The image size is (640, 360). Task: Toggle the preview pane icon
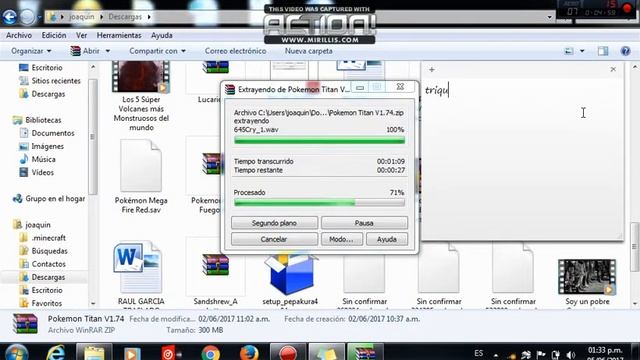[x=603, y=51]
